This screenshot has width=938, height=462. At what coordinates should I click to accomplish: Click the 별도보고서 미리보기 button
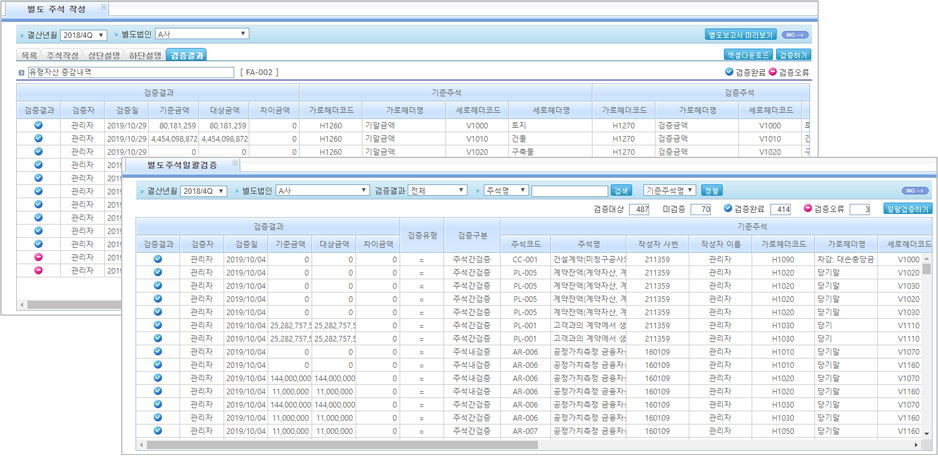tap(741, 35)
